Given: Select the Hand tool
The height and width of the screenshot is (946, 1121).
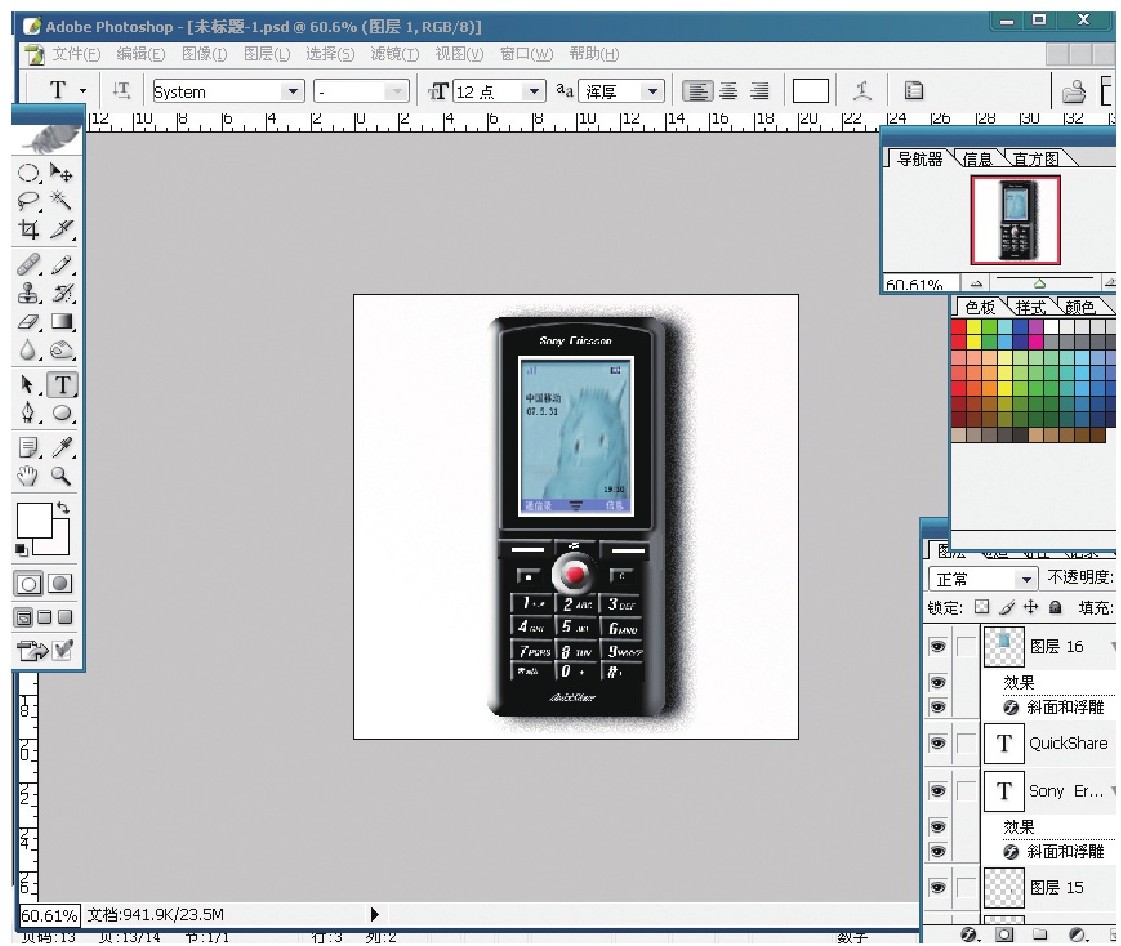Looking at the screenshot, I should (29, 476).
